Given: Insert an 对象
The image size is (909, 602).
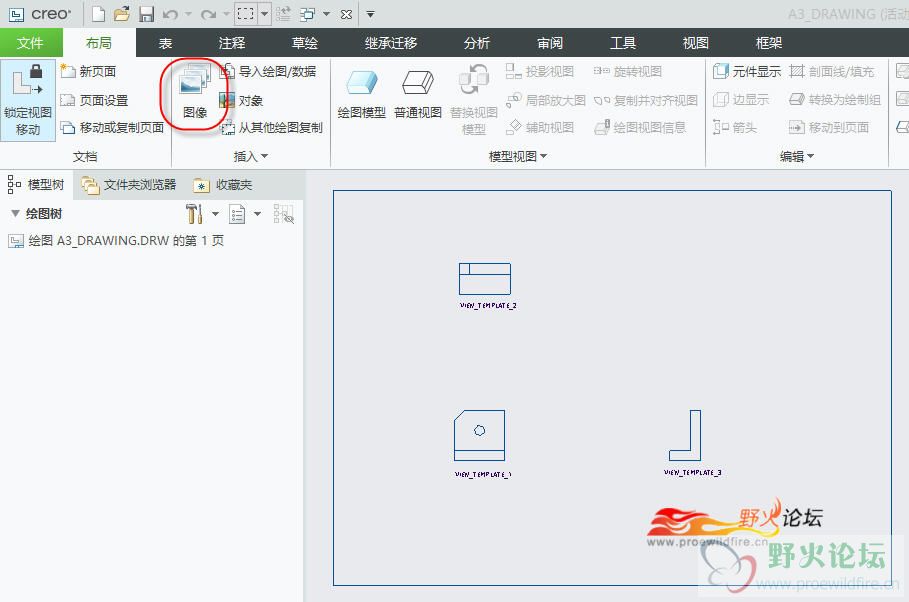Looking at the screenshot, I should pyautogui.click(x=242, y=100).
